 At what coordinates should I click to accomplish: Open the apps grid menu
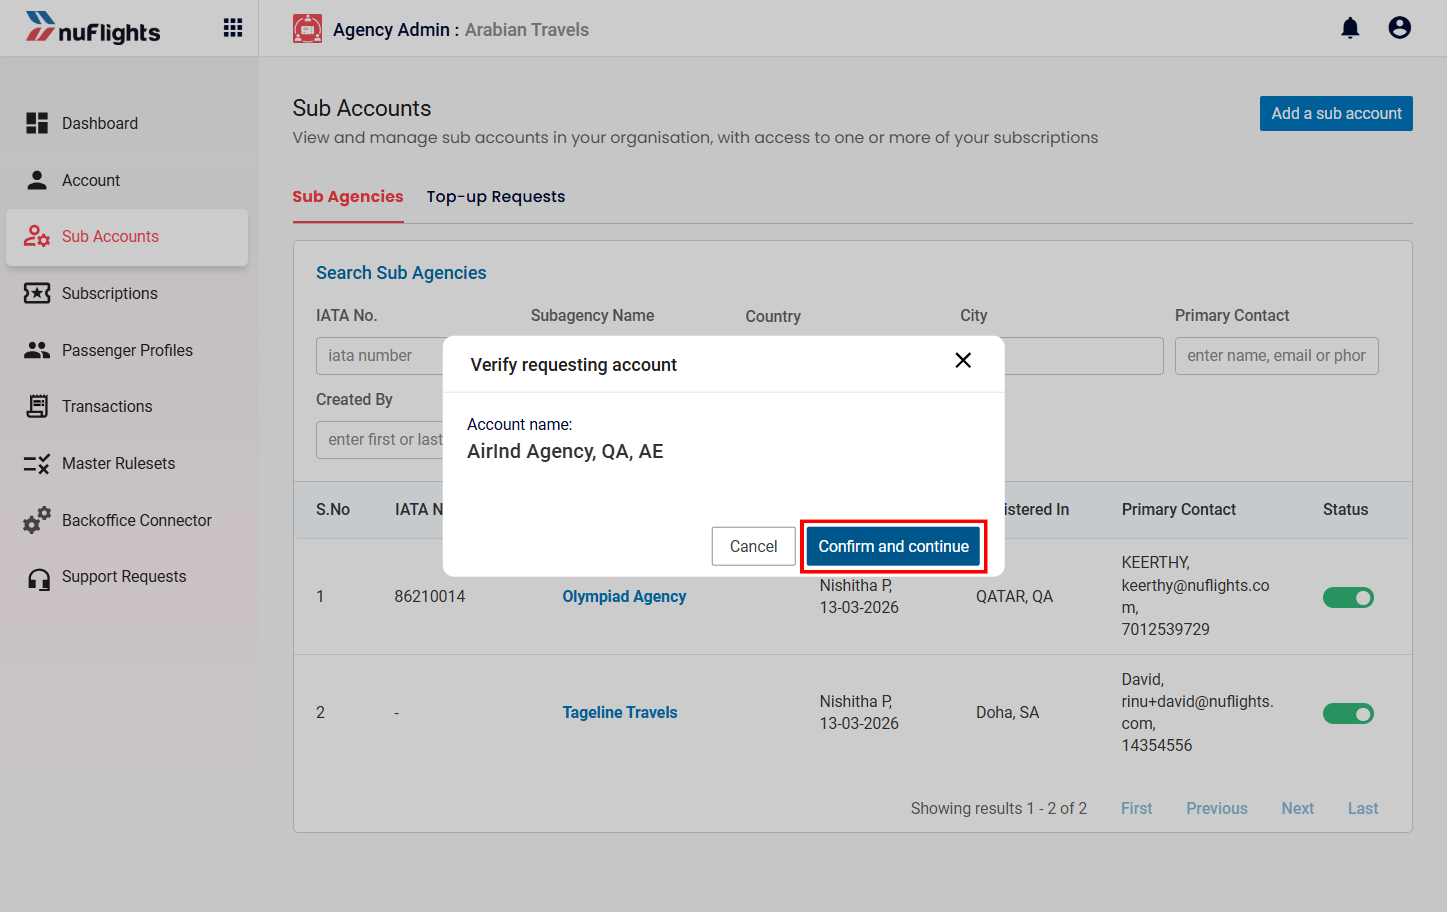[233, 28]
